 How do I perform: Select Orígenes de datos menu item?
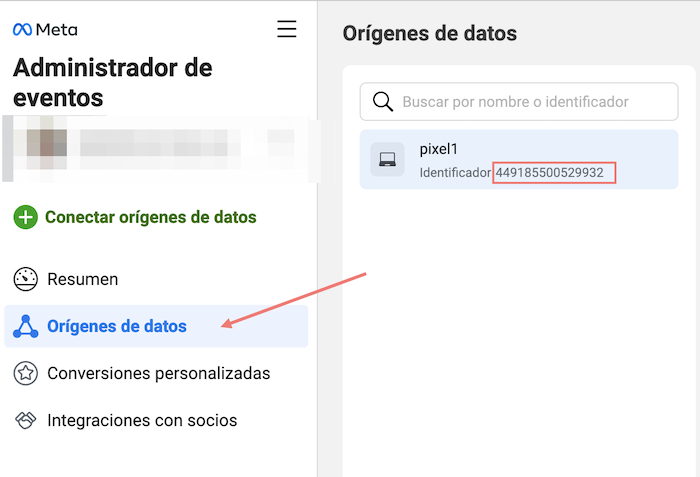[156, 326]
